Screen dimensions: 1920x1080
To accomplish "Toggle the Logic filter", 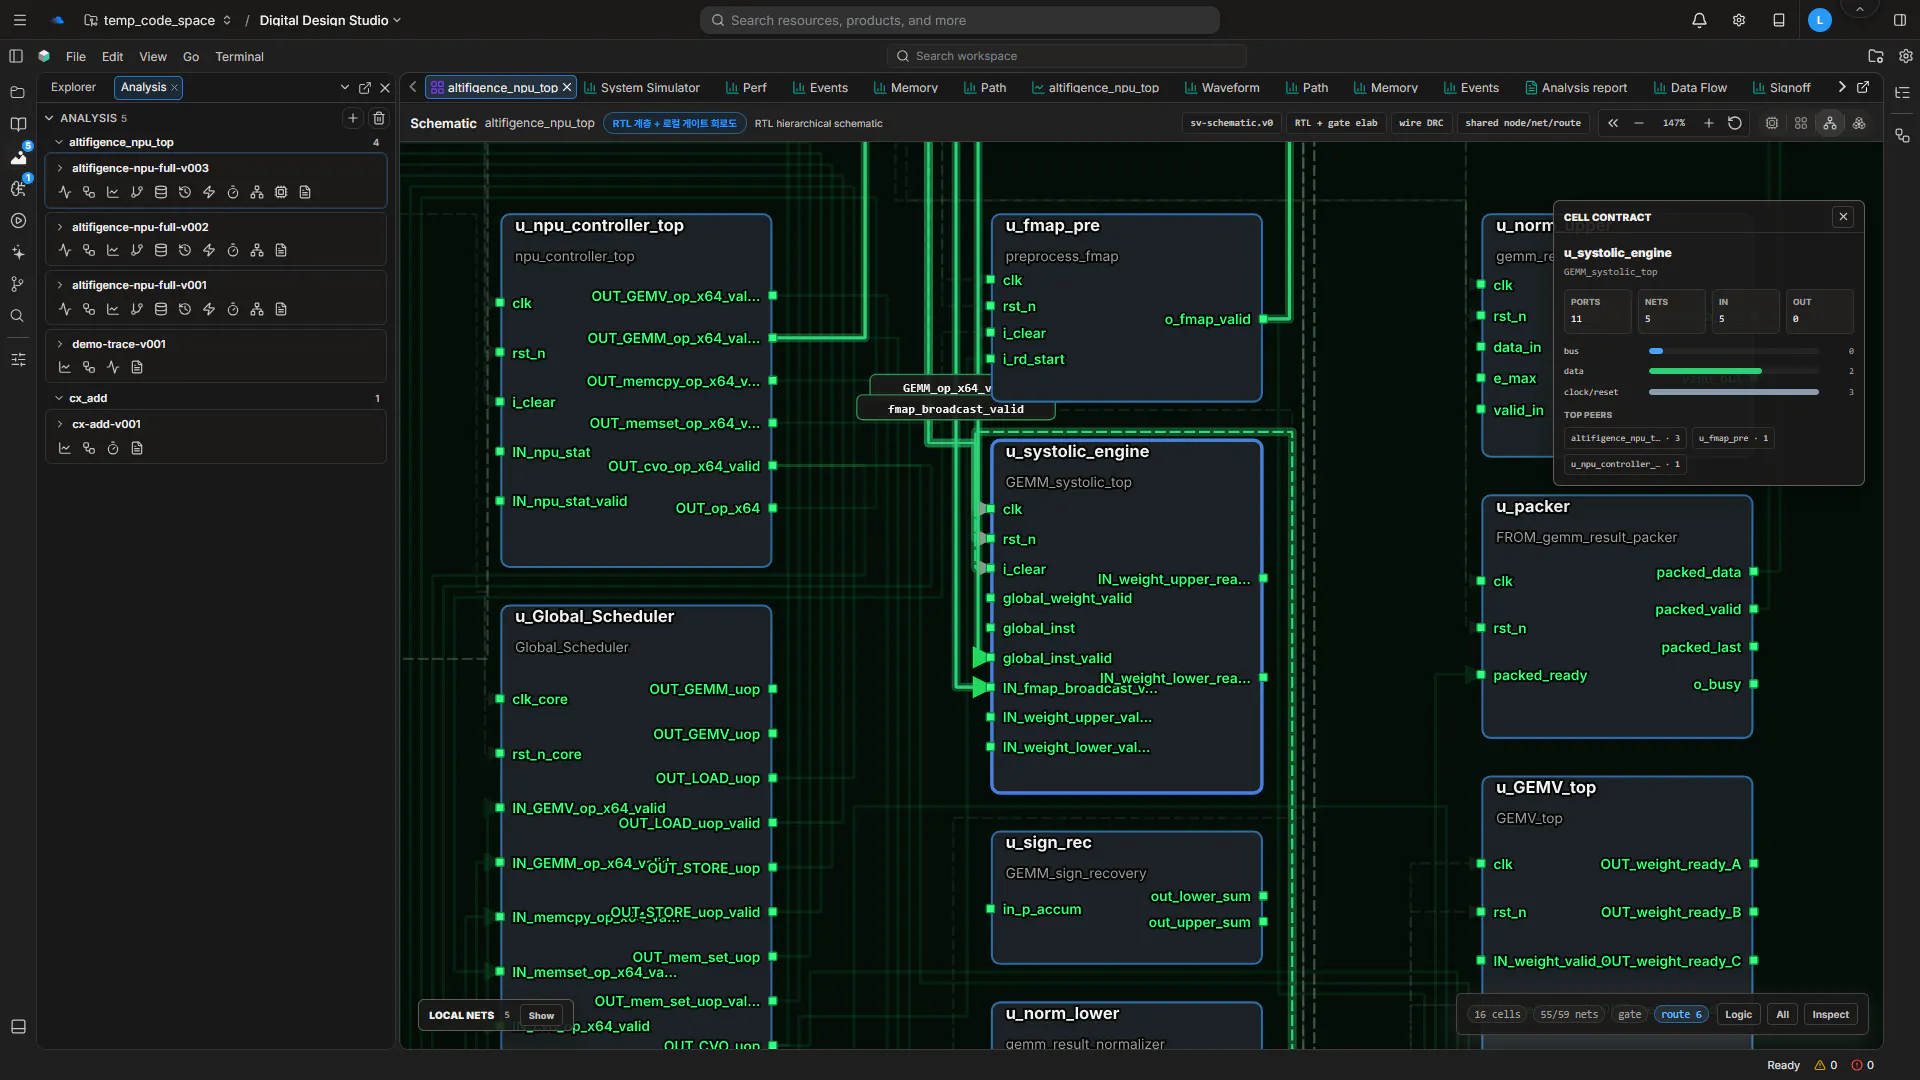I will [1738, 1015].
